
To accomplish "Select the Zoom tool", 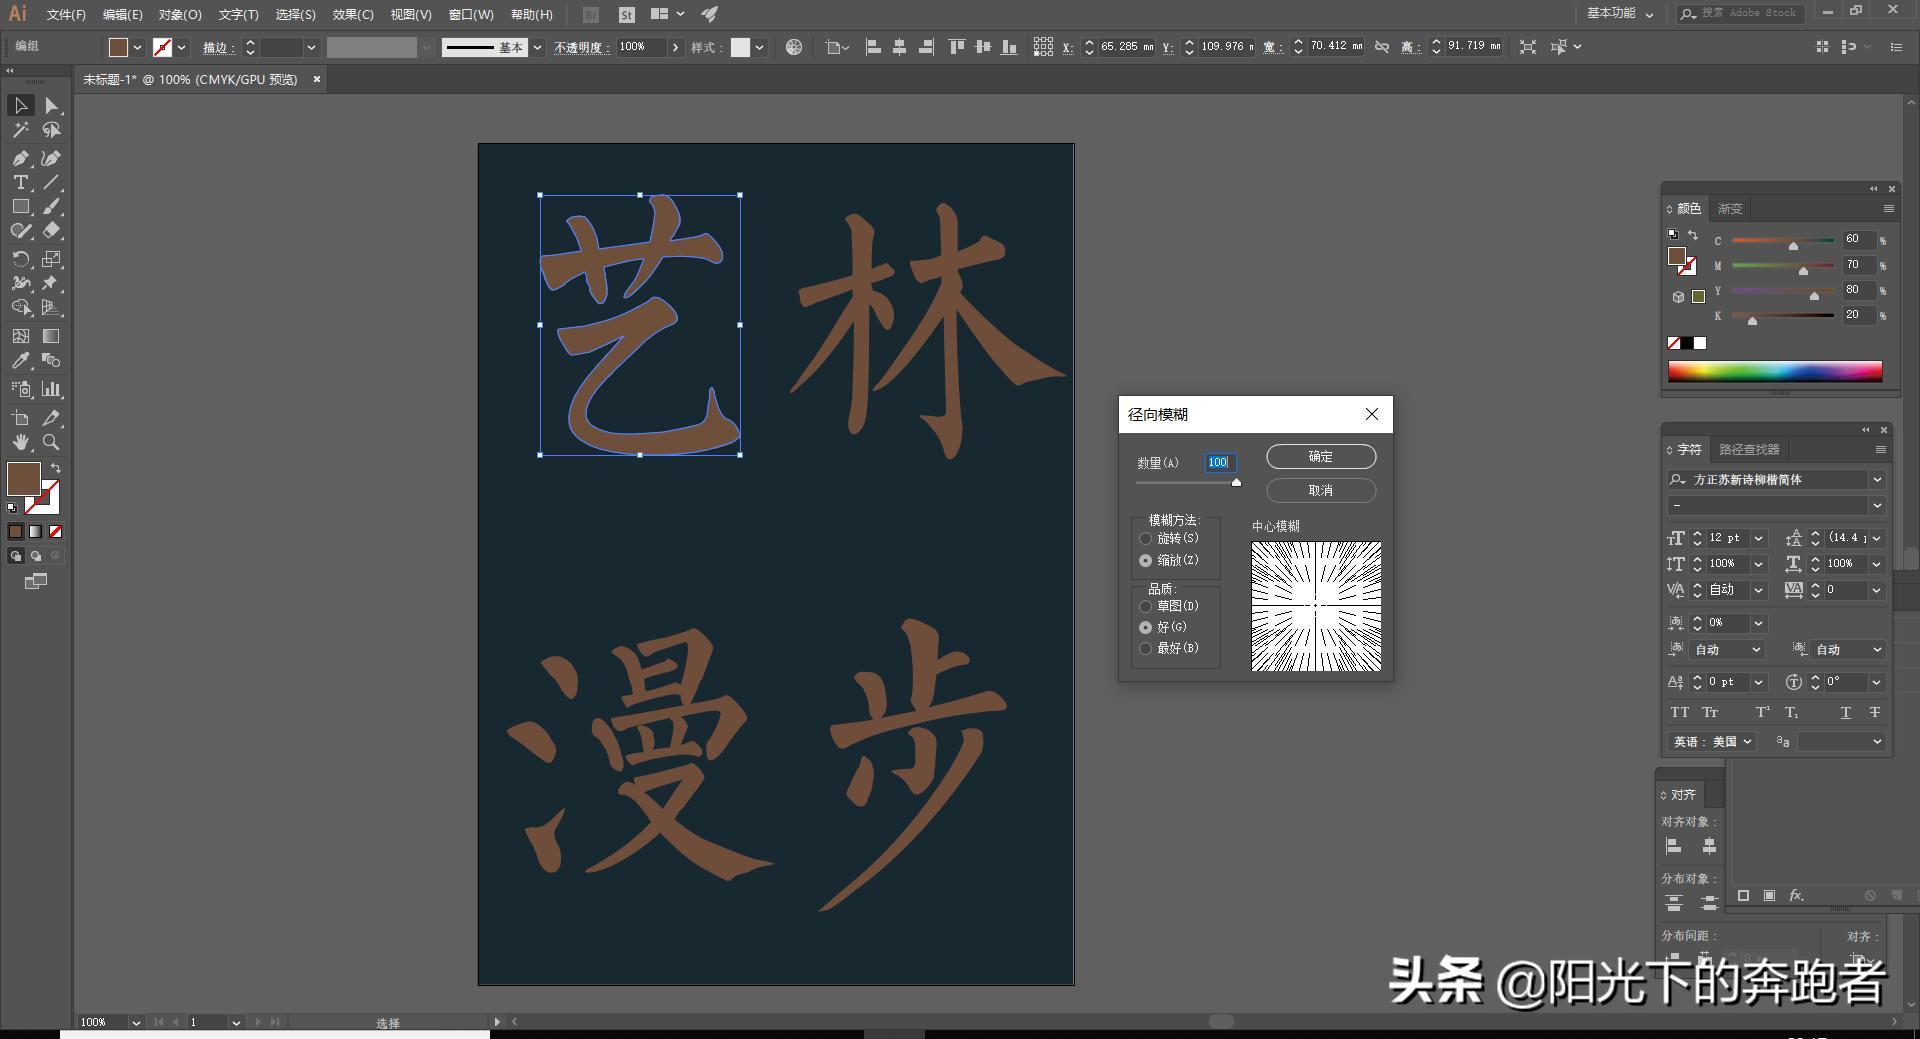I will (x=50, y=443).
